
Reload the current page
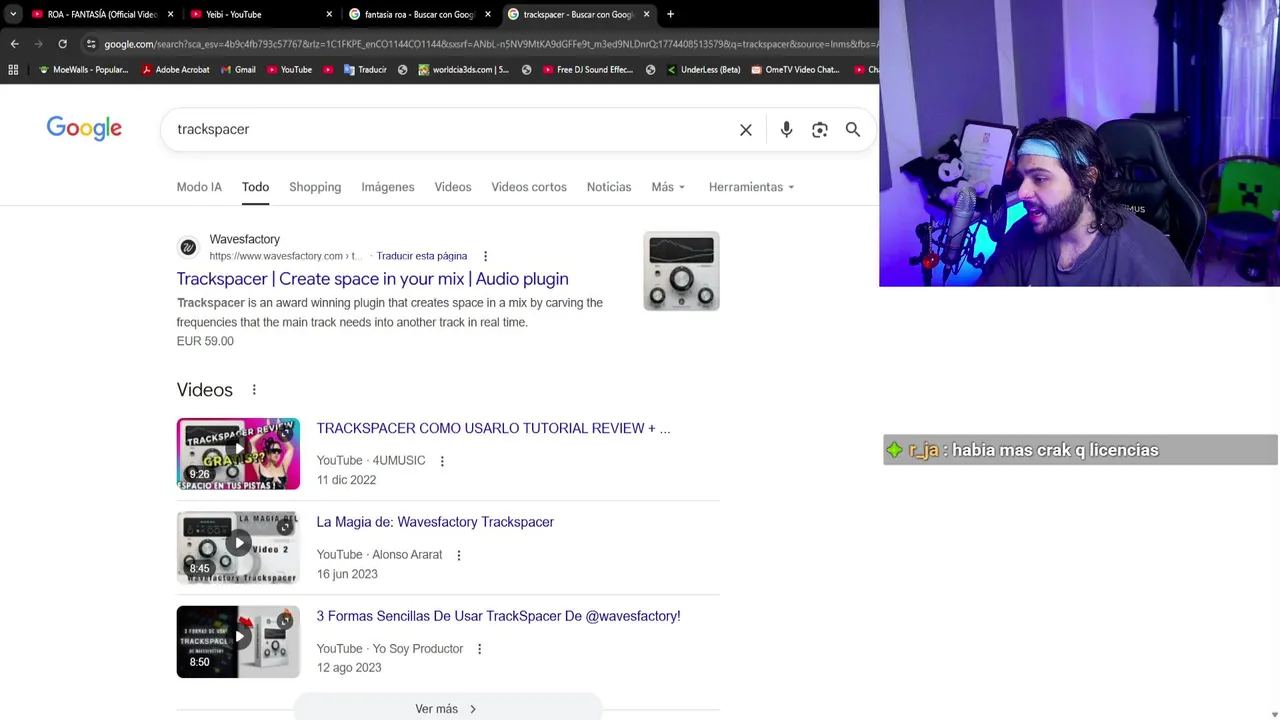[x=62, y=44]
